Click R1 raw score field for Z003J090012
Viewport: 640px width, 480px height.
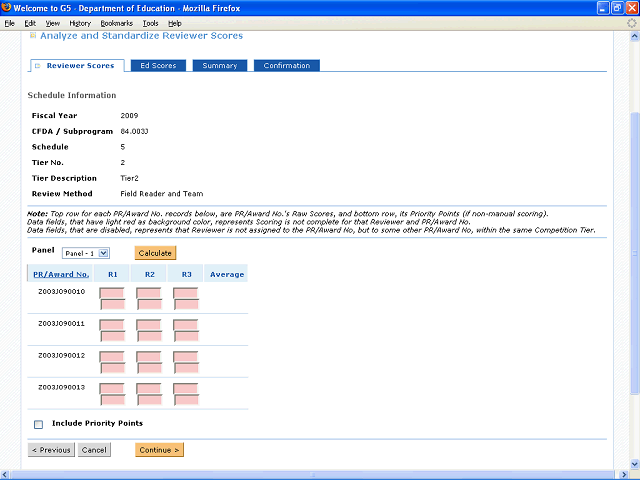click(x=111, y=356)
